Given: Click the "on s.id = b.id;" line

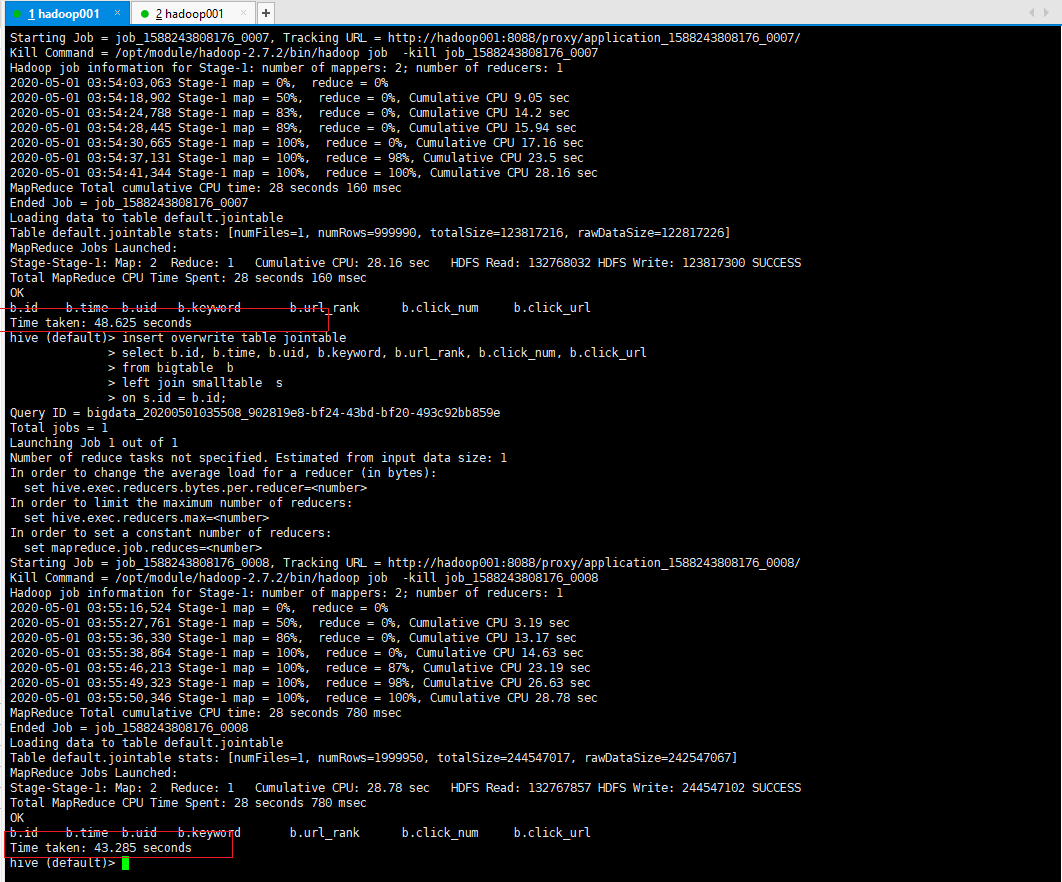Looking at the screenshot, I should (x=174, y=398).
